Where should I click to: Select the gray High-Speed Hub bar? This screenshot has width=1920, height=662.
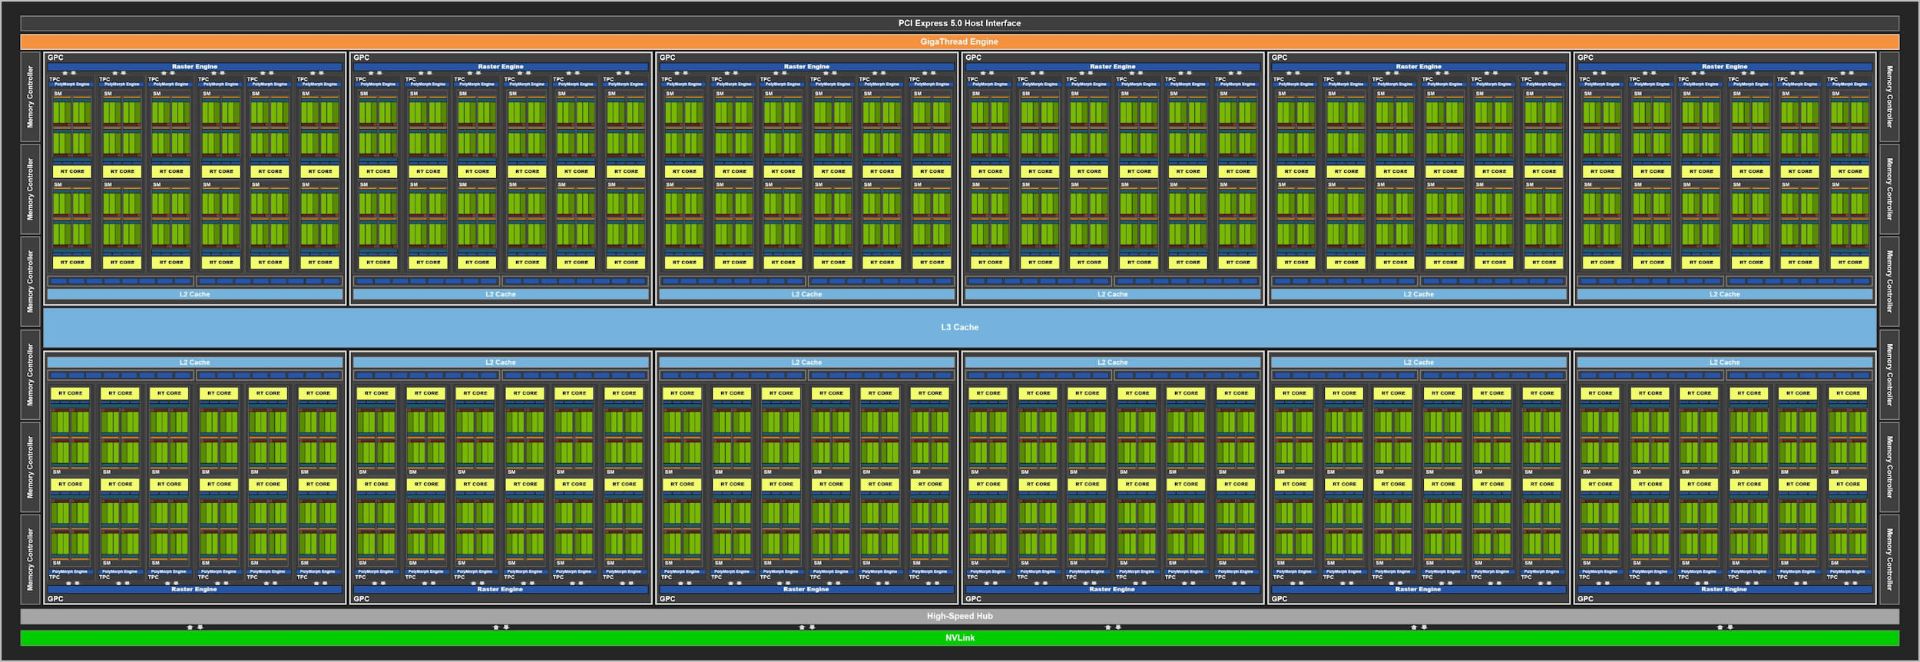pos(959,616)
